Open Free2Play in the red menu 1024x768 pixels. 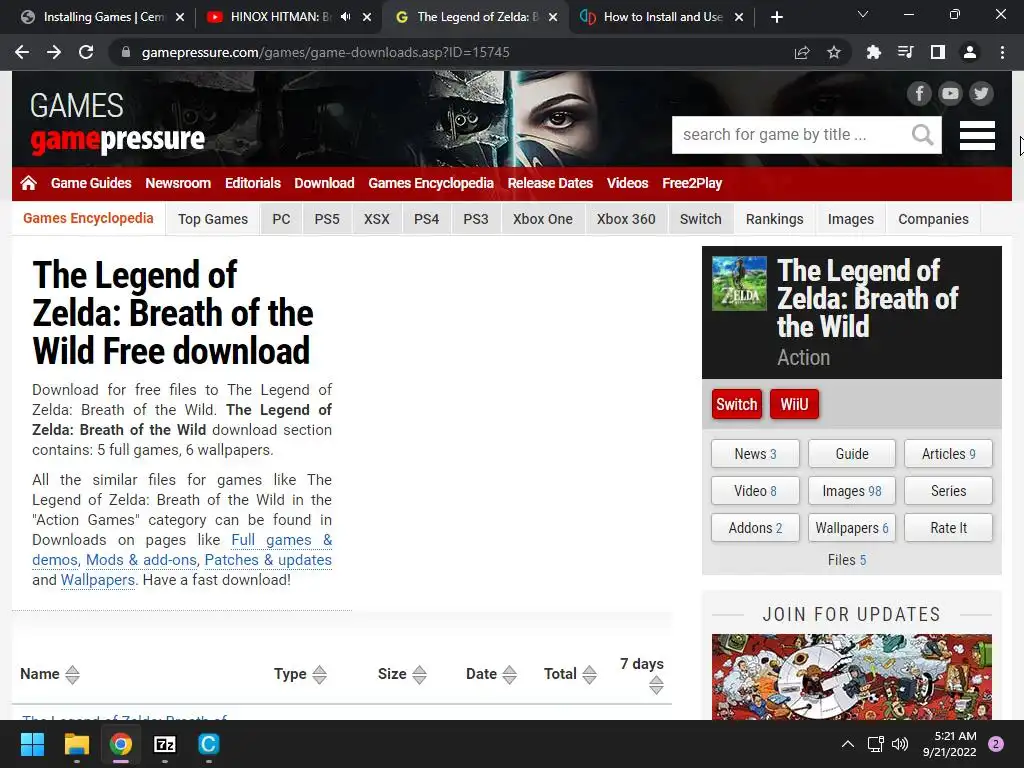point(692,184)
